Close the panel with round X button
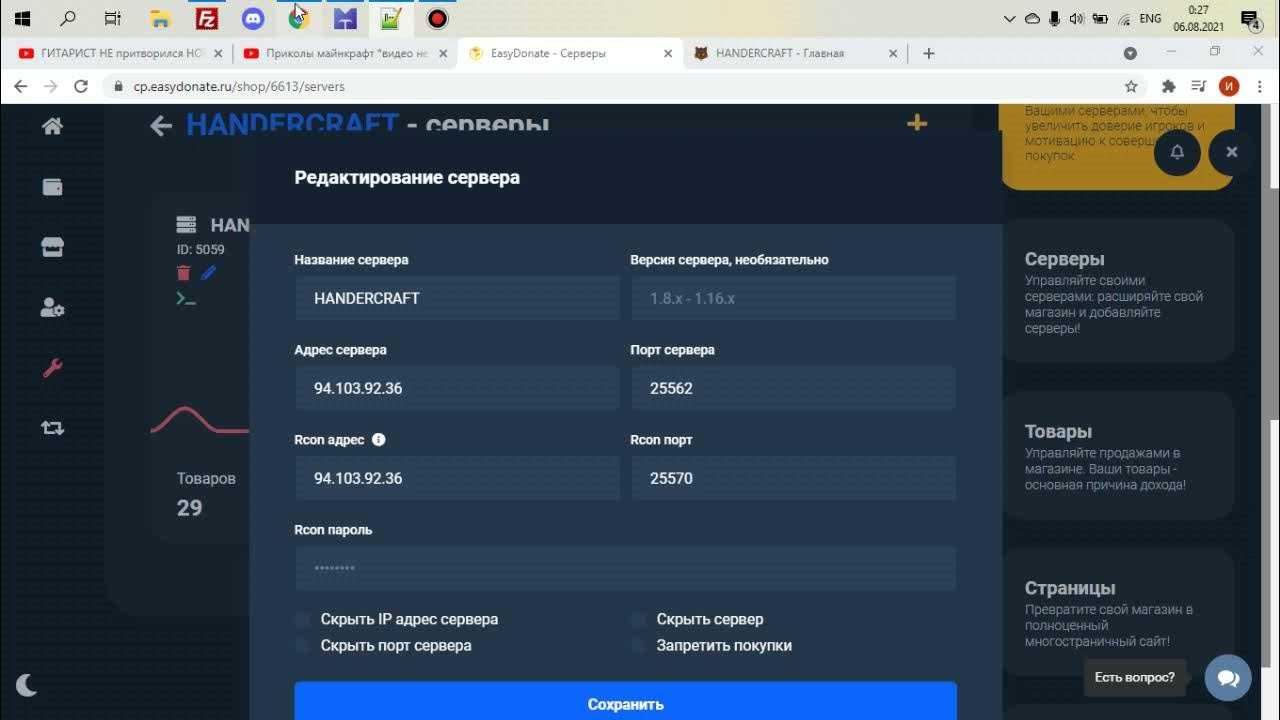This screenshot has width=1280, height=720. click(1232, 152)
